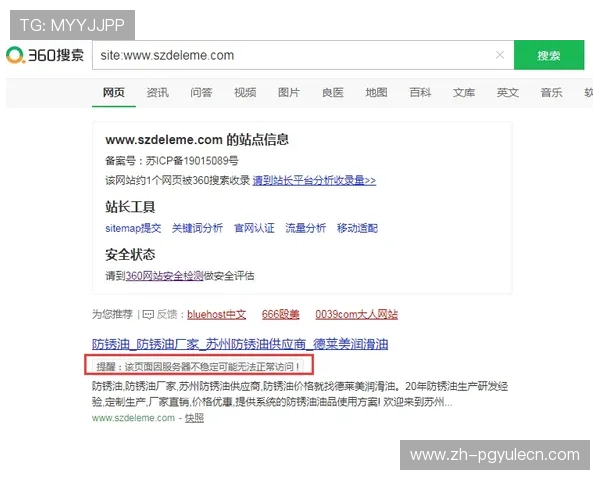Image resolution: width=600 pixels, height=480 pixels.
Task: Switch to the 视频 tab
Action: click(x=245, y=93)
